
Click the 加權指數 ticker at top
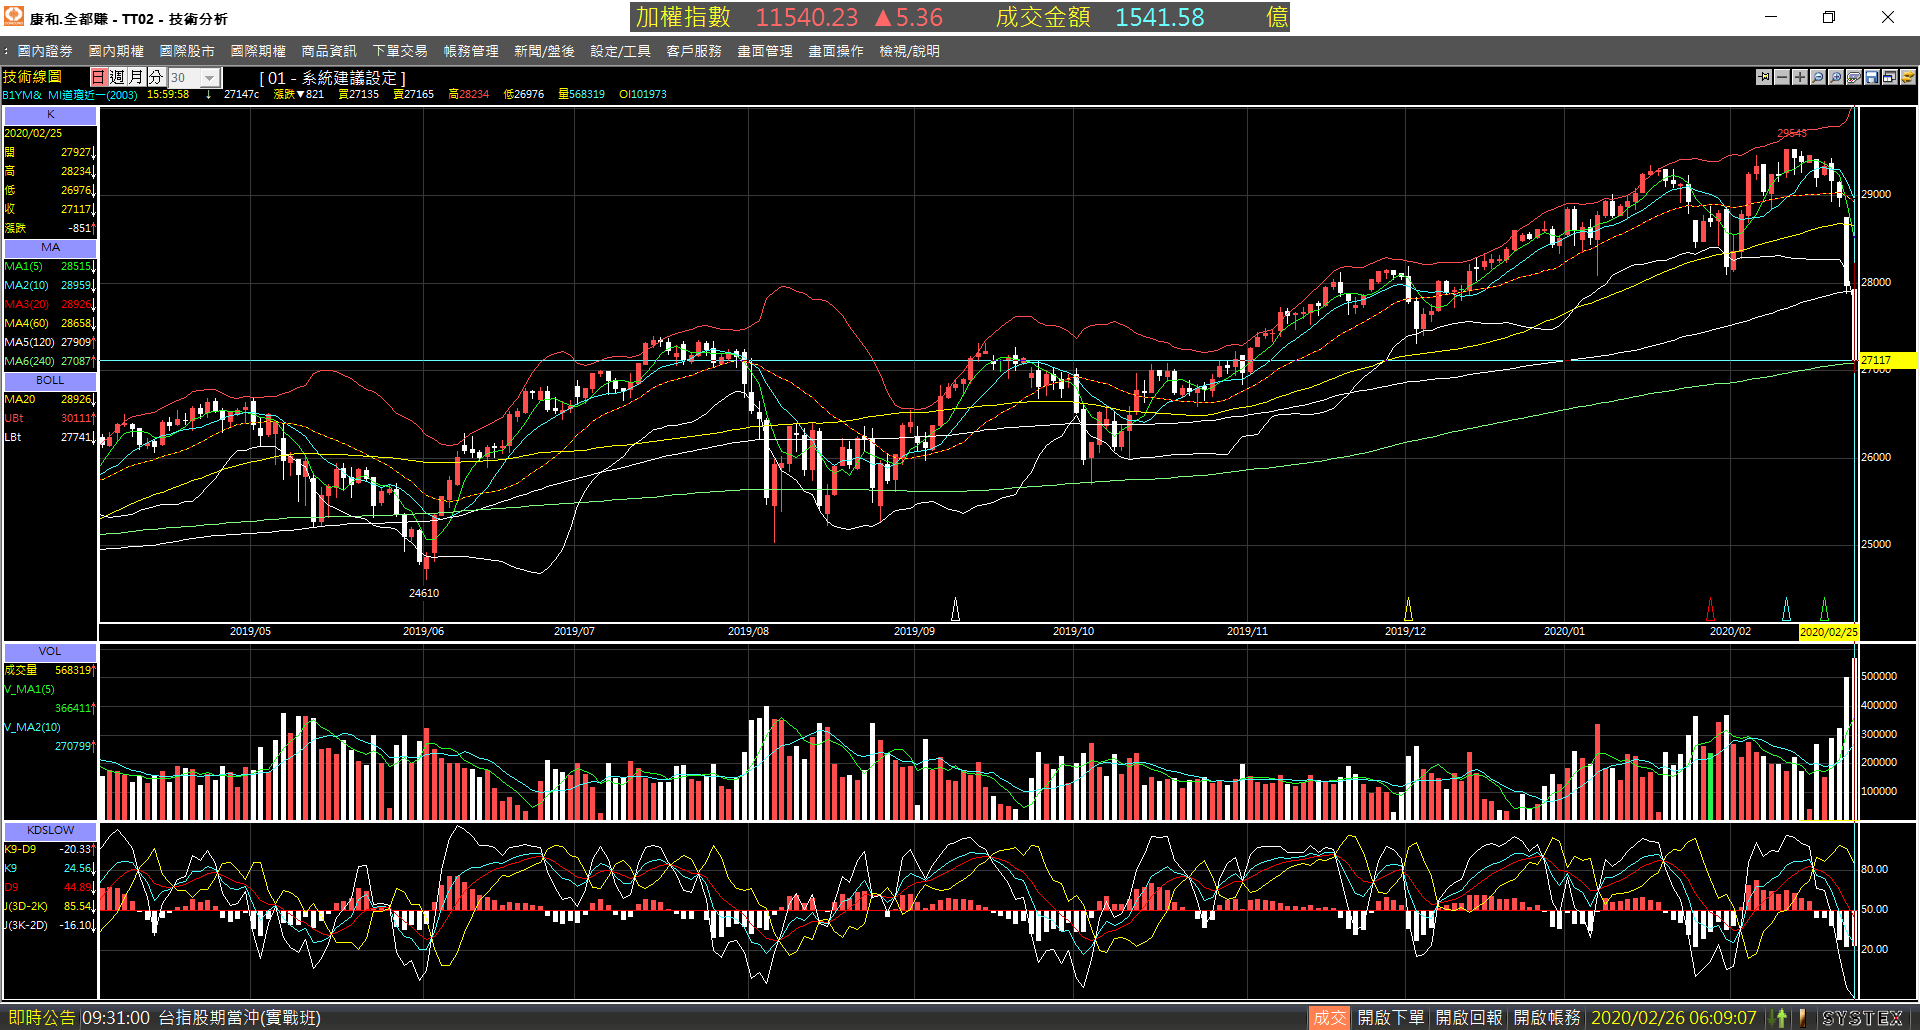coord(683,17)
